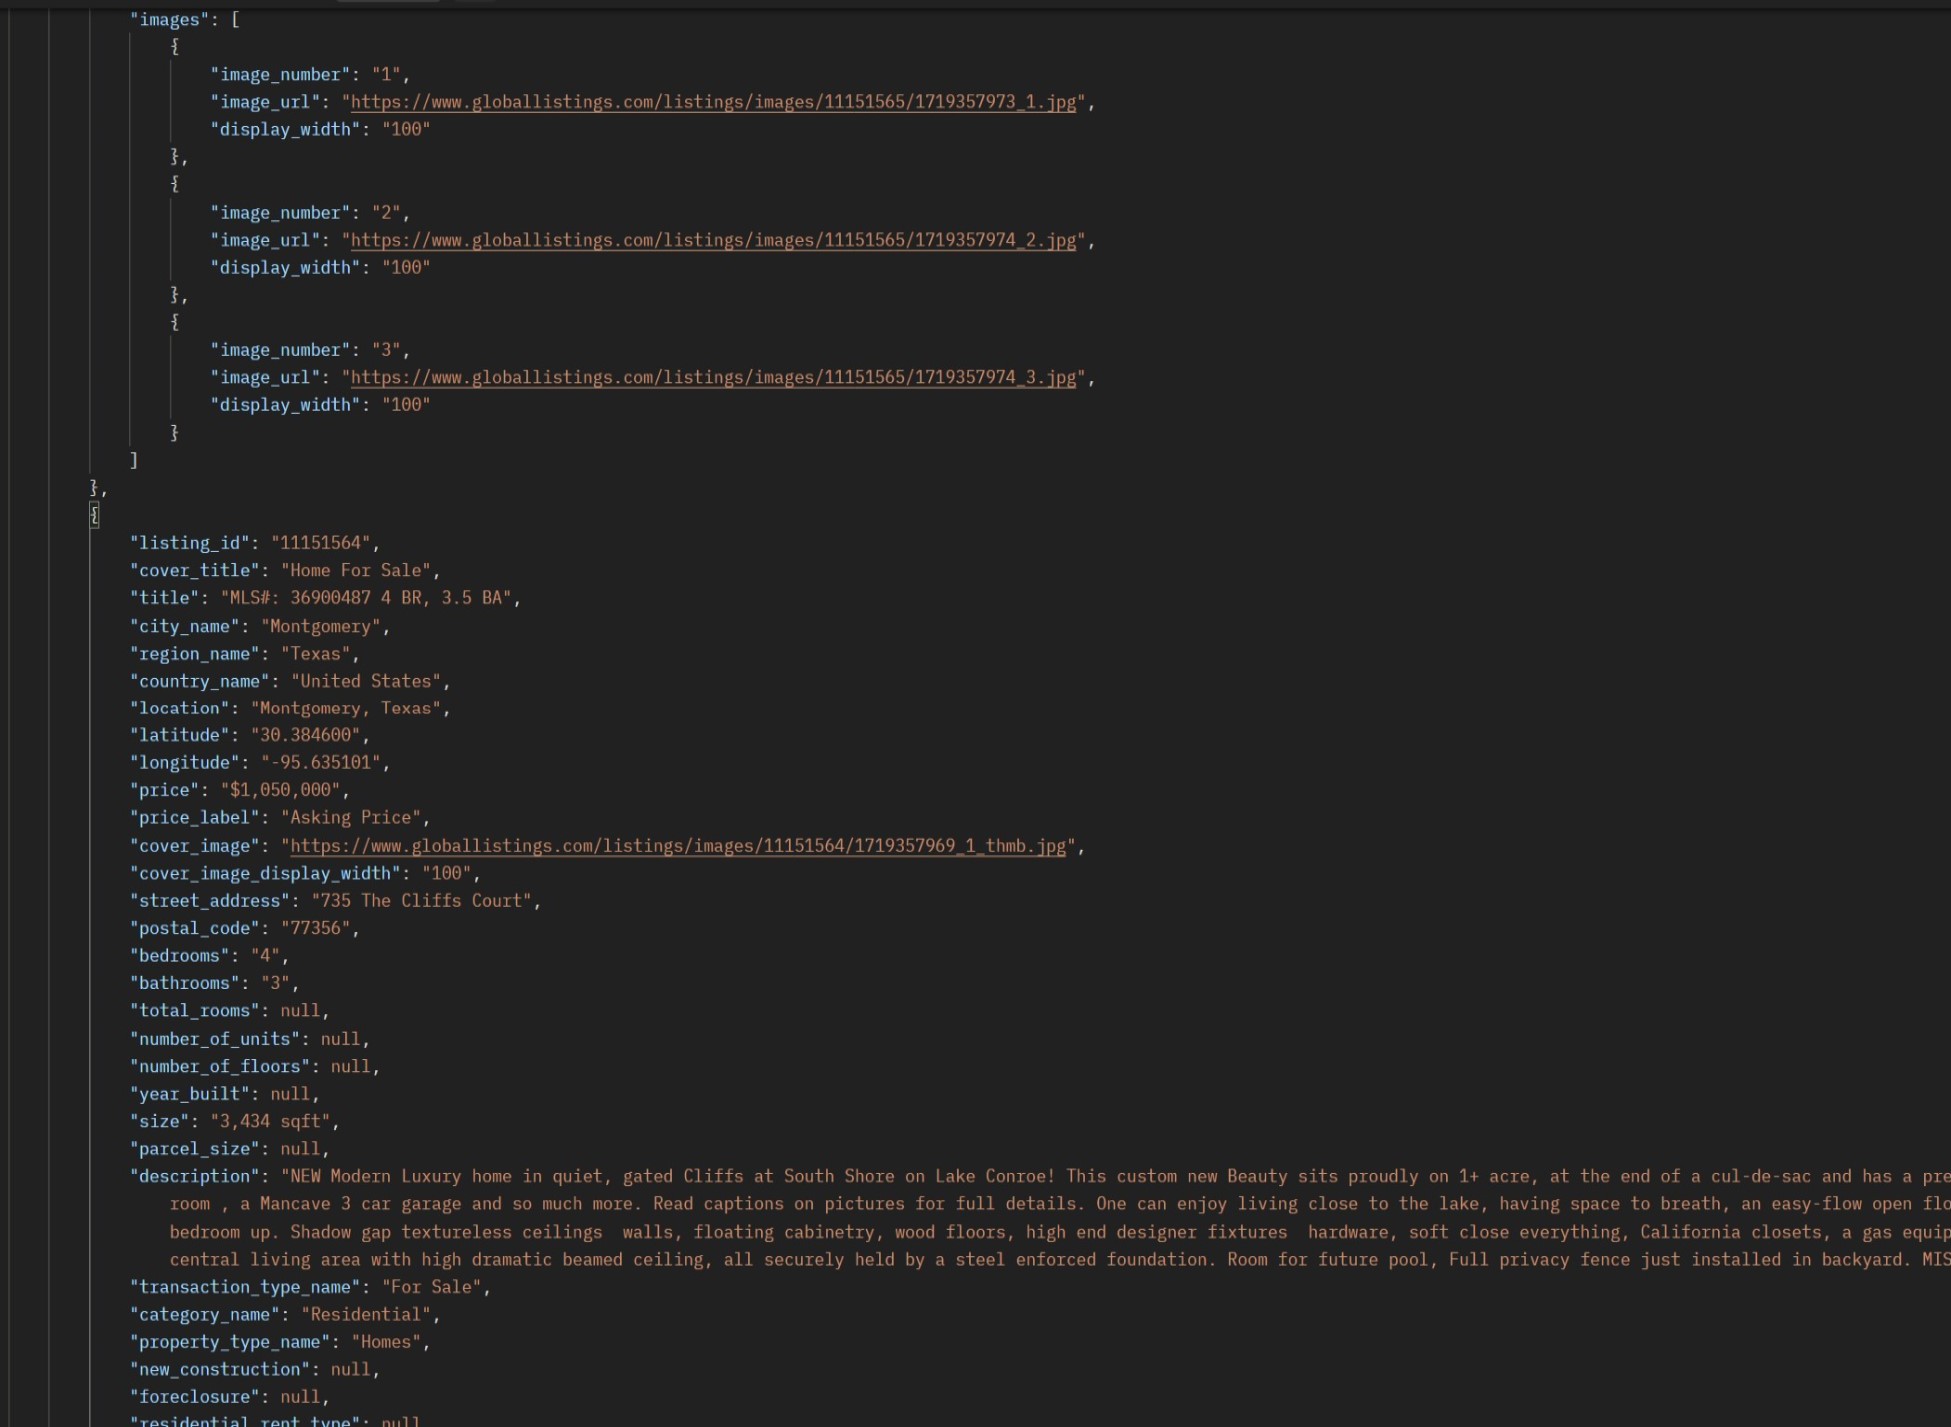The image size is (1951, 1427).
Task: Click the country_name value "United States"
Action: tap(365, 681)
